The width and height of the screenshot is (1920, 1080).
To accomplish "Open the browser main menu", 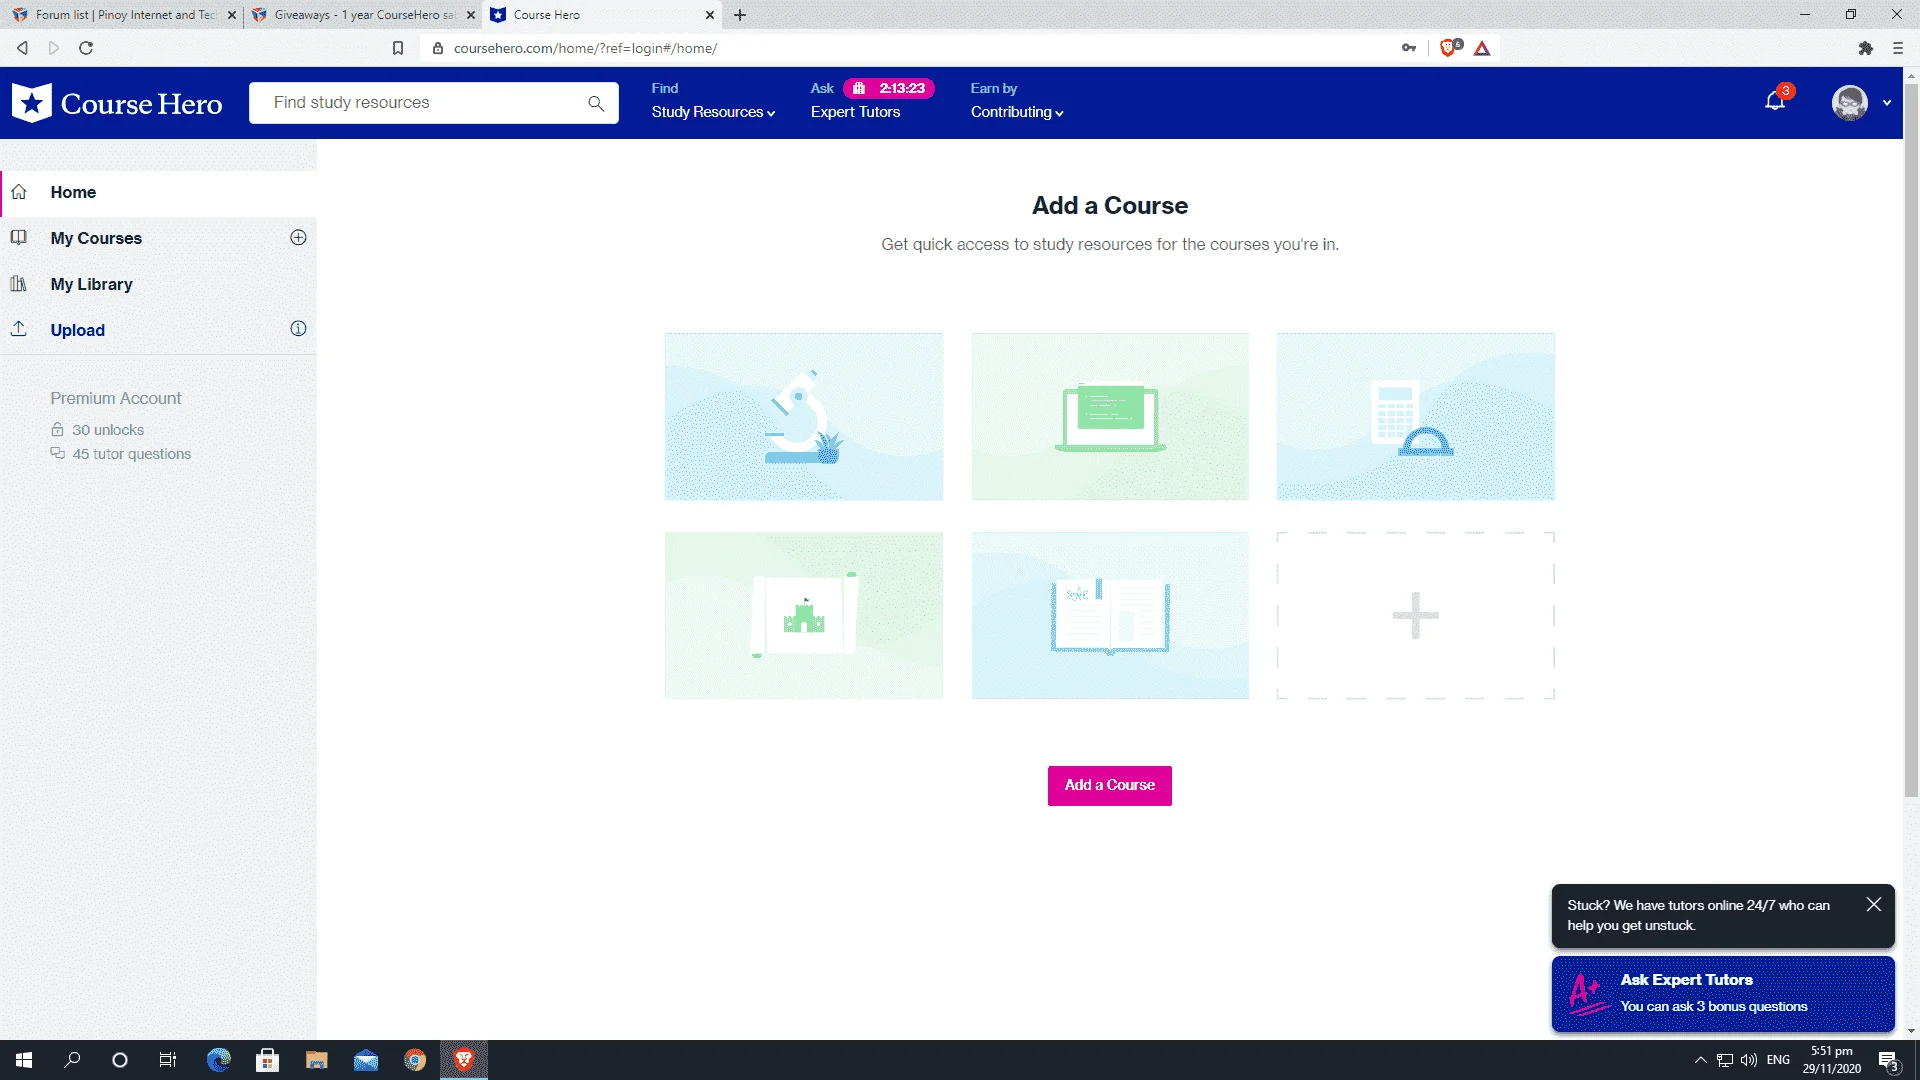I will click(1898, 48).
